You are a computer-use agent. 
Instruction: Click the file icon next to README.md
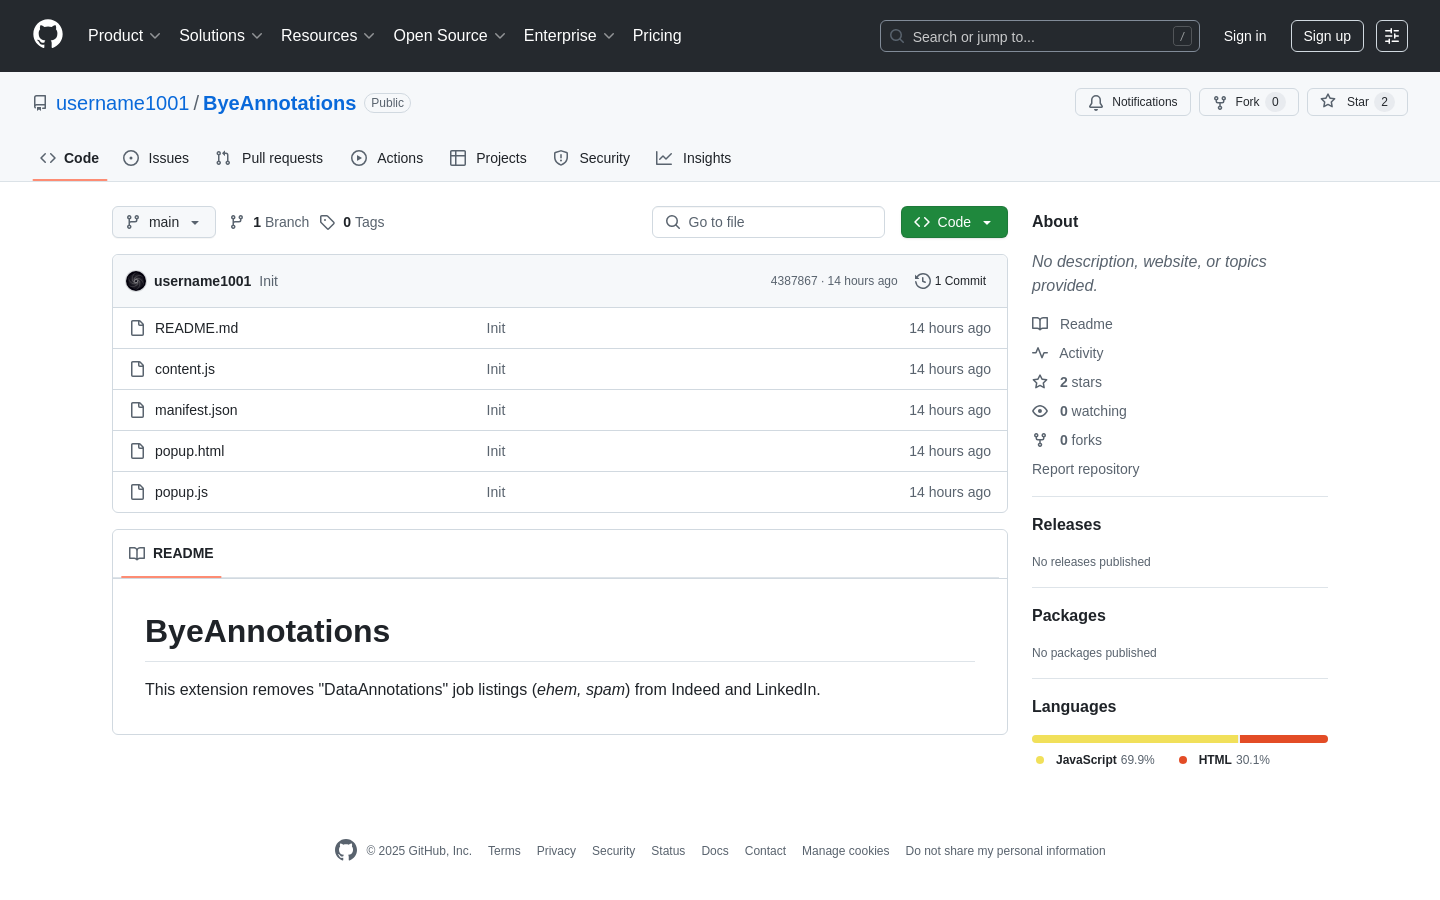pos(137,328)
